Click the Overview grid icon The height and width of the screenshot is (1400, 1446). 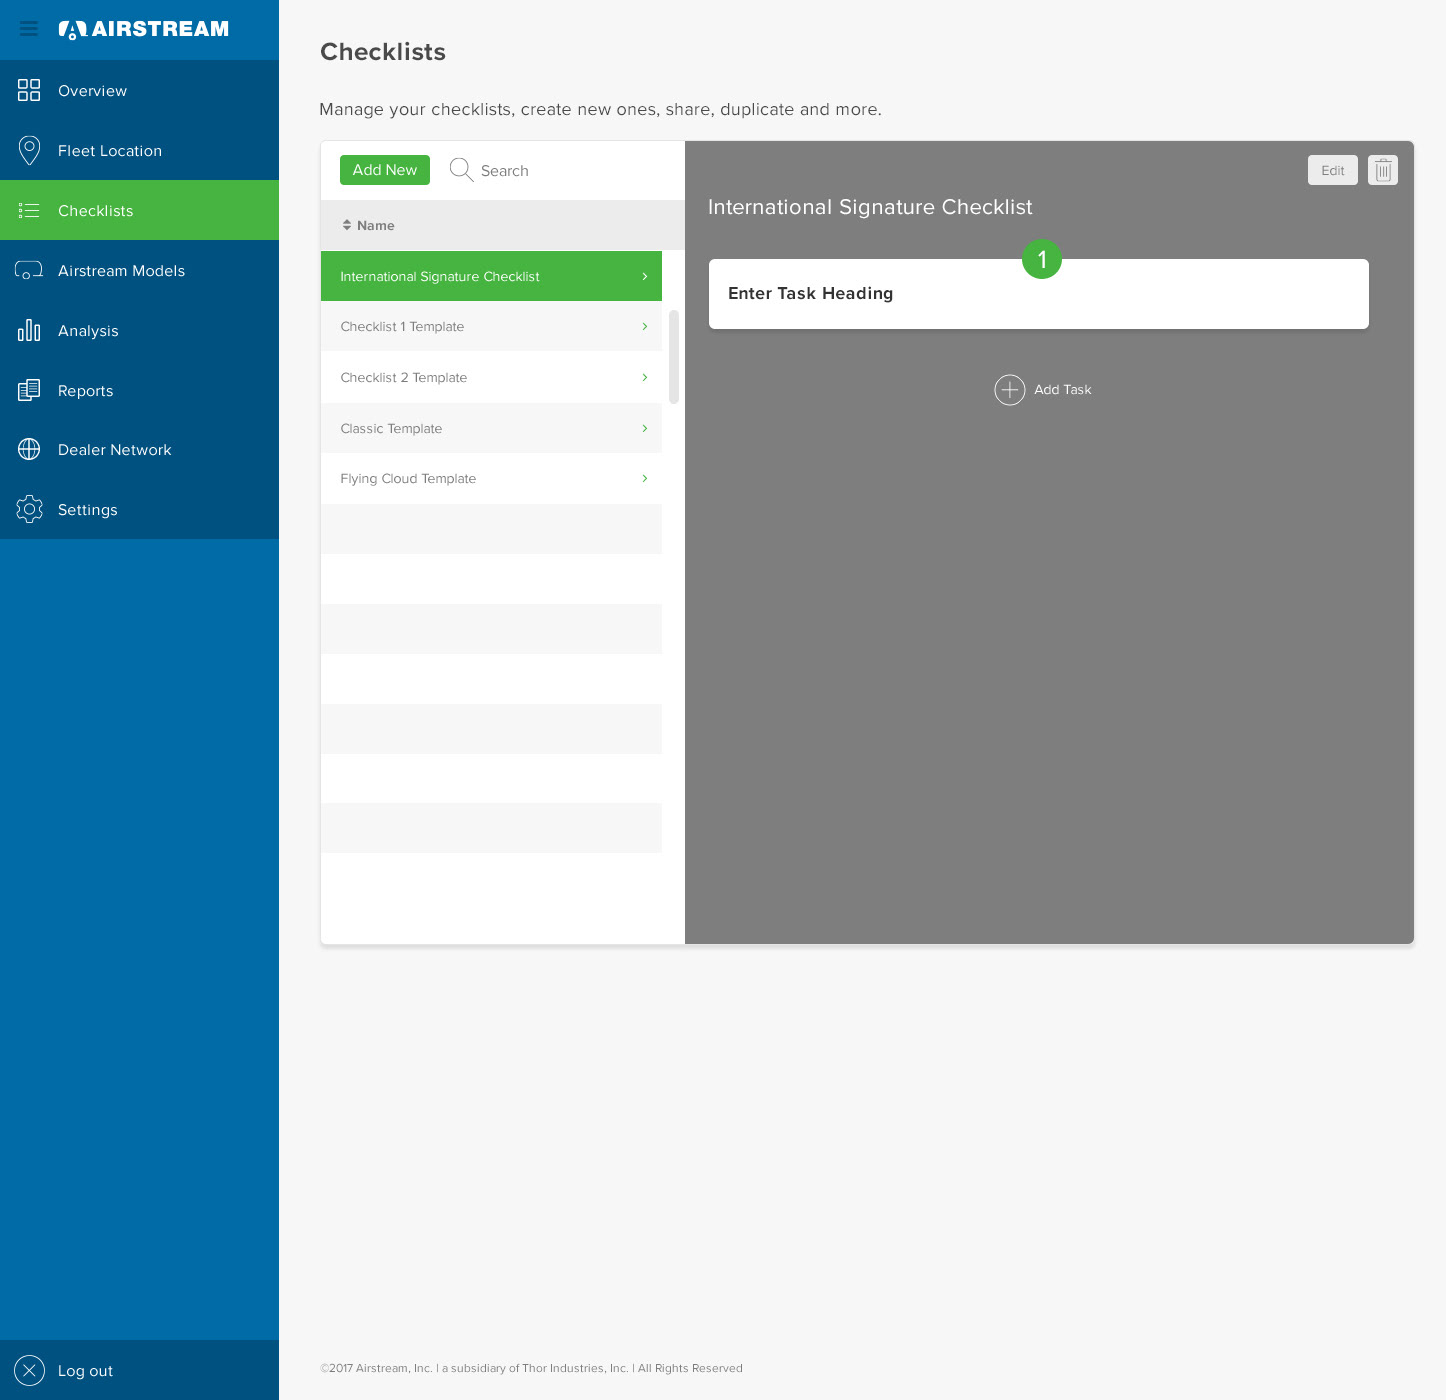click(29, 90)
